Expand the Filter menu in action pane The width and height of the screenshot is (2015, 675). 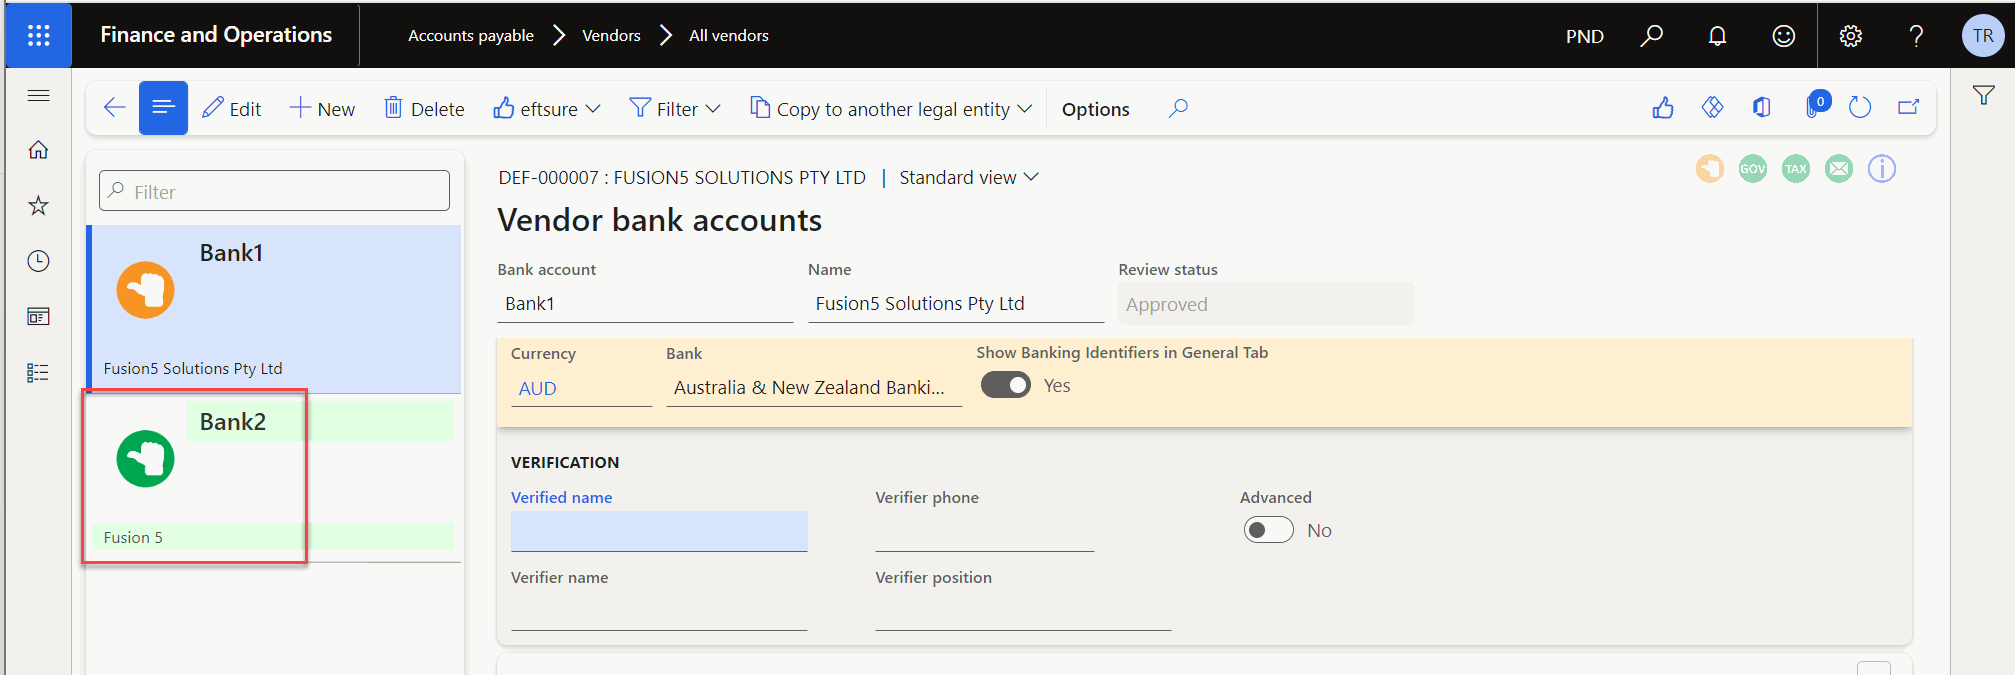[675, 109]
